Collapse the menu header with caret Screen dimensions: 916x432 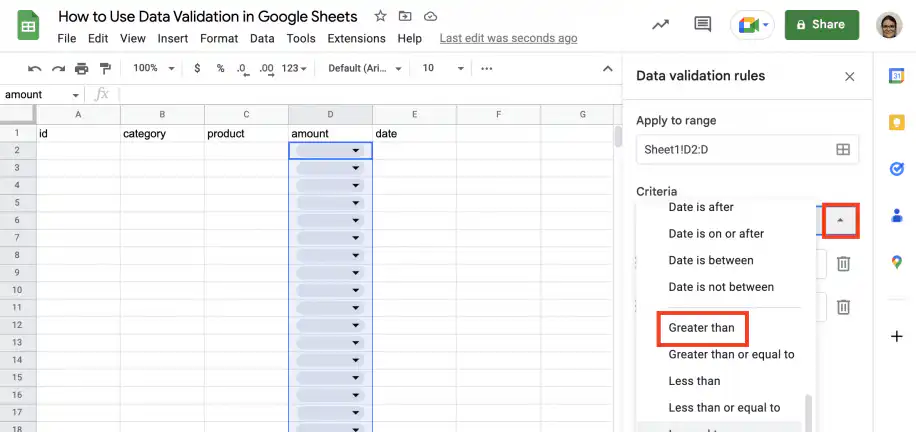(x=608, y=68)
